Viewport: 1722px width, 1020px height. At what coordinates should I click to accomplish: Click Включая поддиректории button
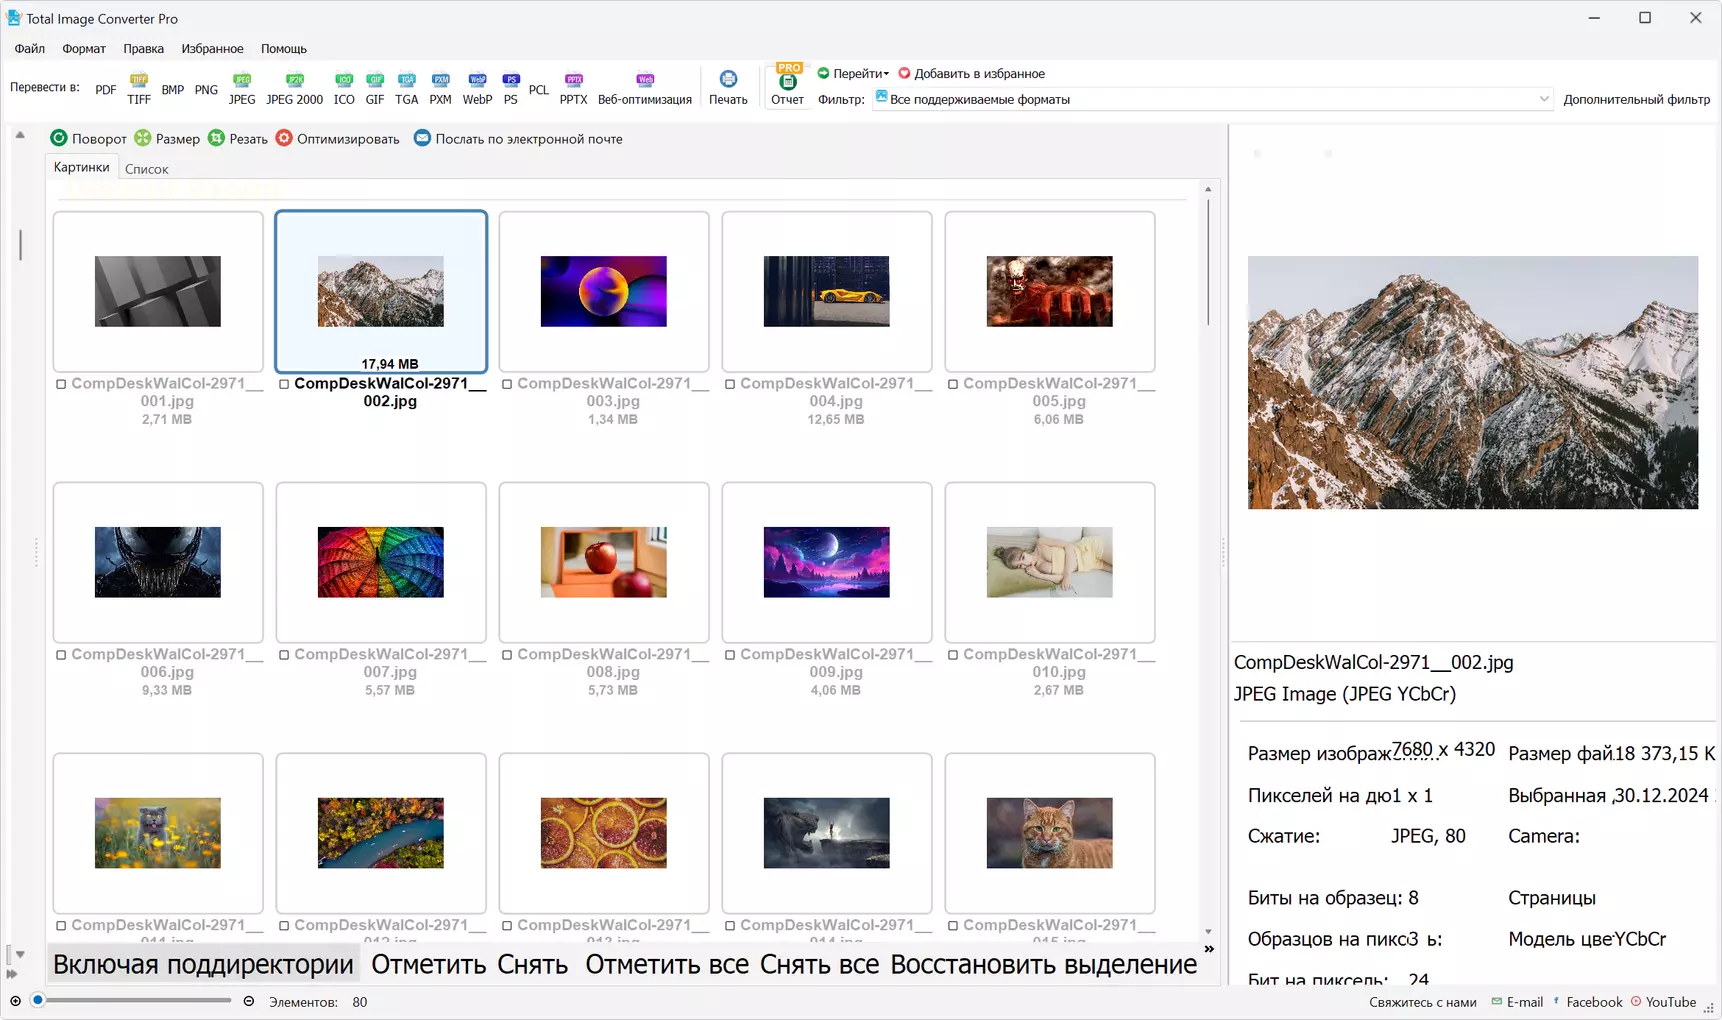pos(203,964)
